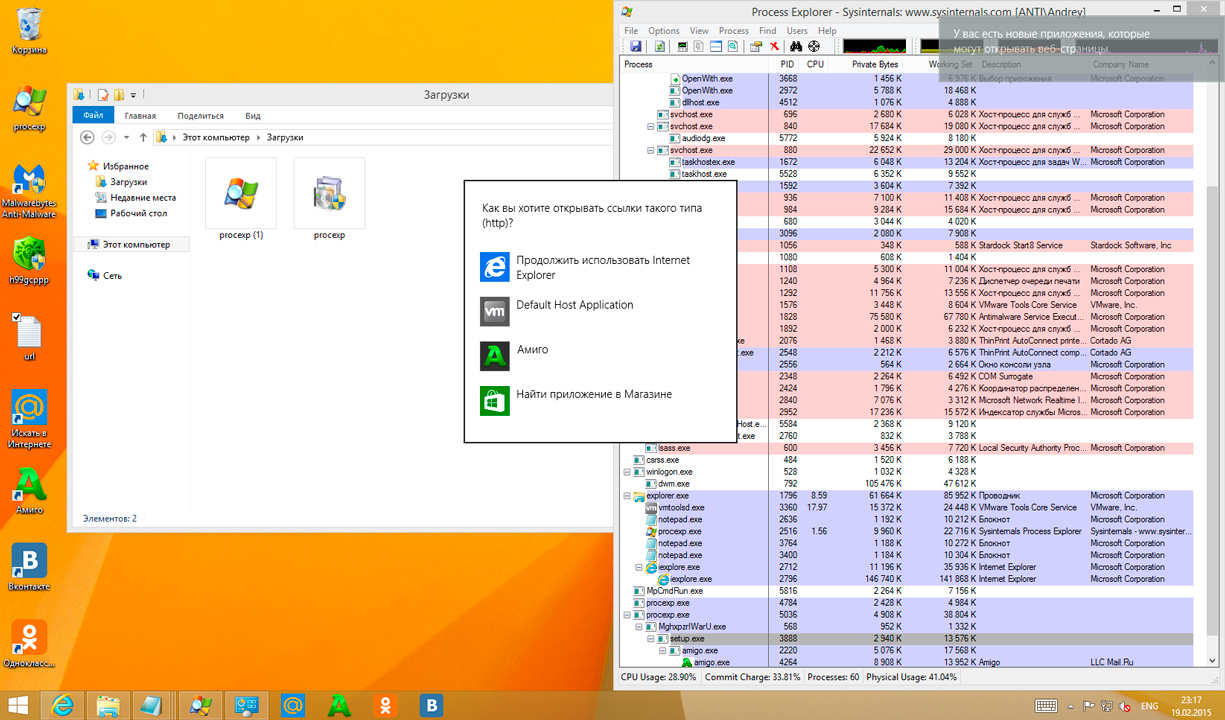1225x720 pixels.
Task: Select Найти приложение в Магазине option
Action: pos(593,395)
